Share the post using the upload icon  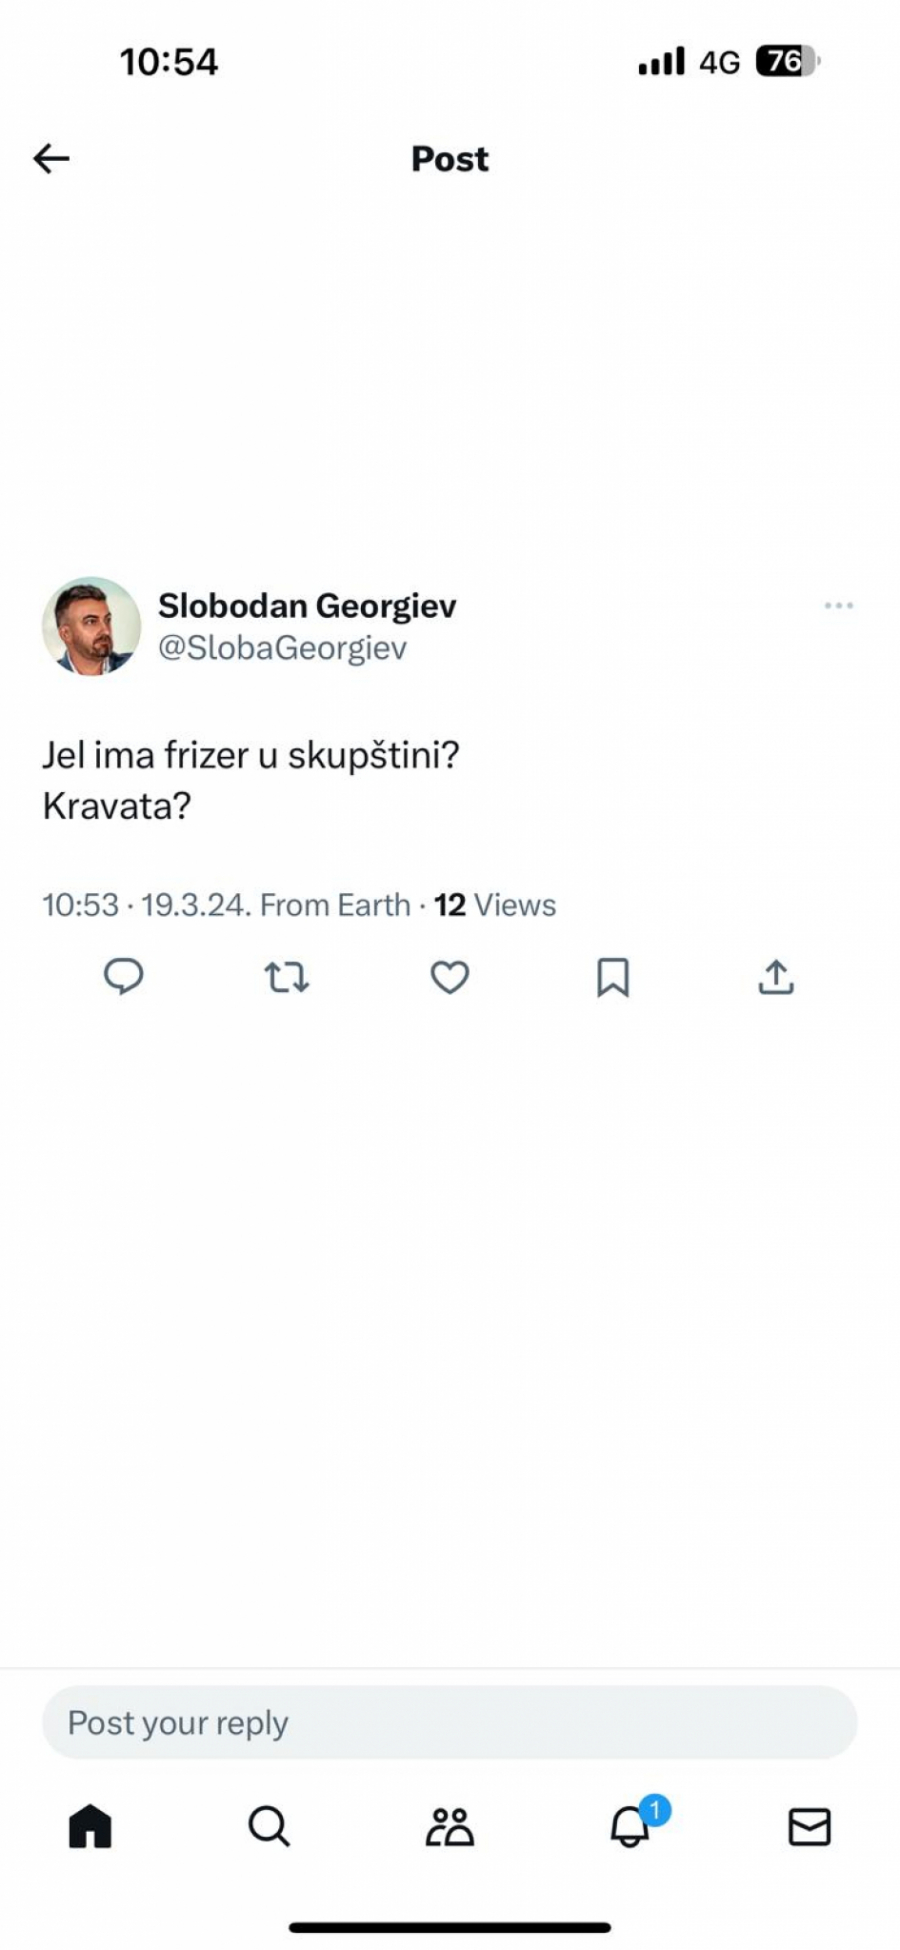(x=776, y=978)
